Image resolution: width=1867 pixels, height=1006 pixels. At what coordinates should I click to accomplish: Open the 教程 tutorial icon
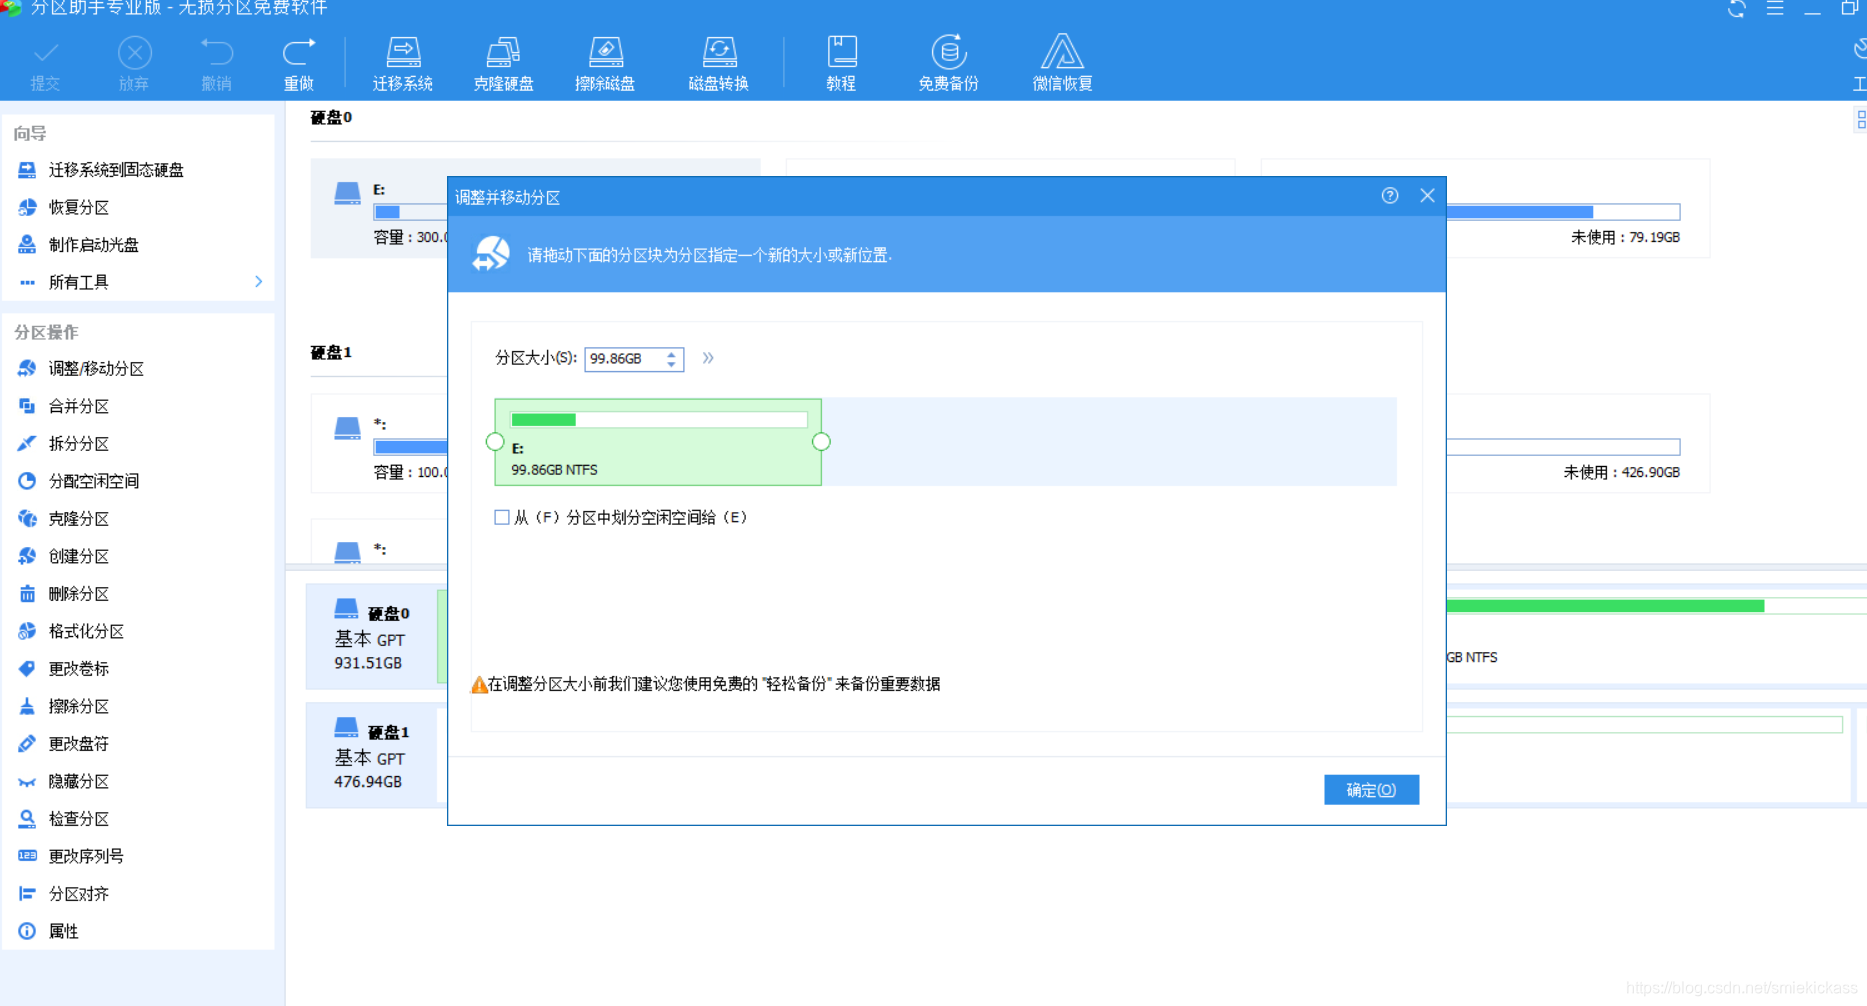coord(842,64)
